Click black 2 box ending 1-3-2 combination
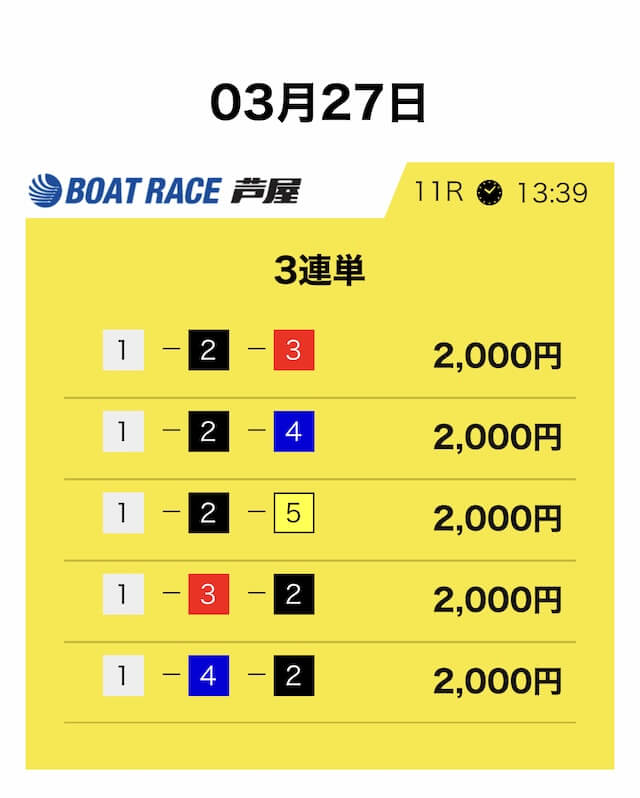The image size is (640, 798). [x=294, y=594]
